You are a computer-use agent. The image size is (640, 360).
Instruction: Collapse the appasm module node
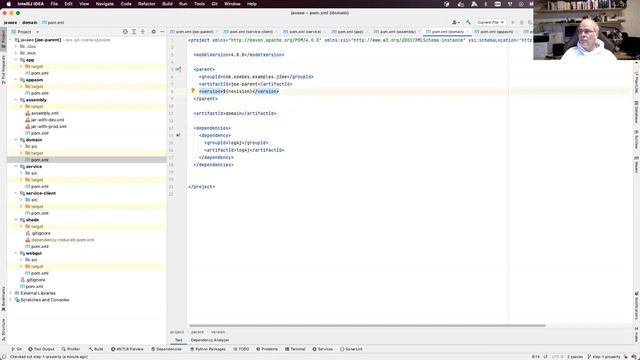[x=16, y=80]
